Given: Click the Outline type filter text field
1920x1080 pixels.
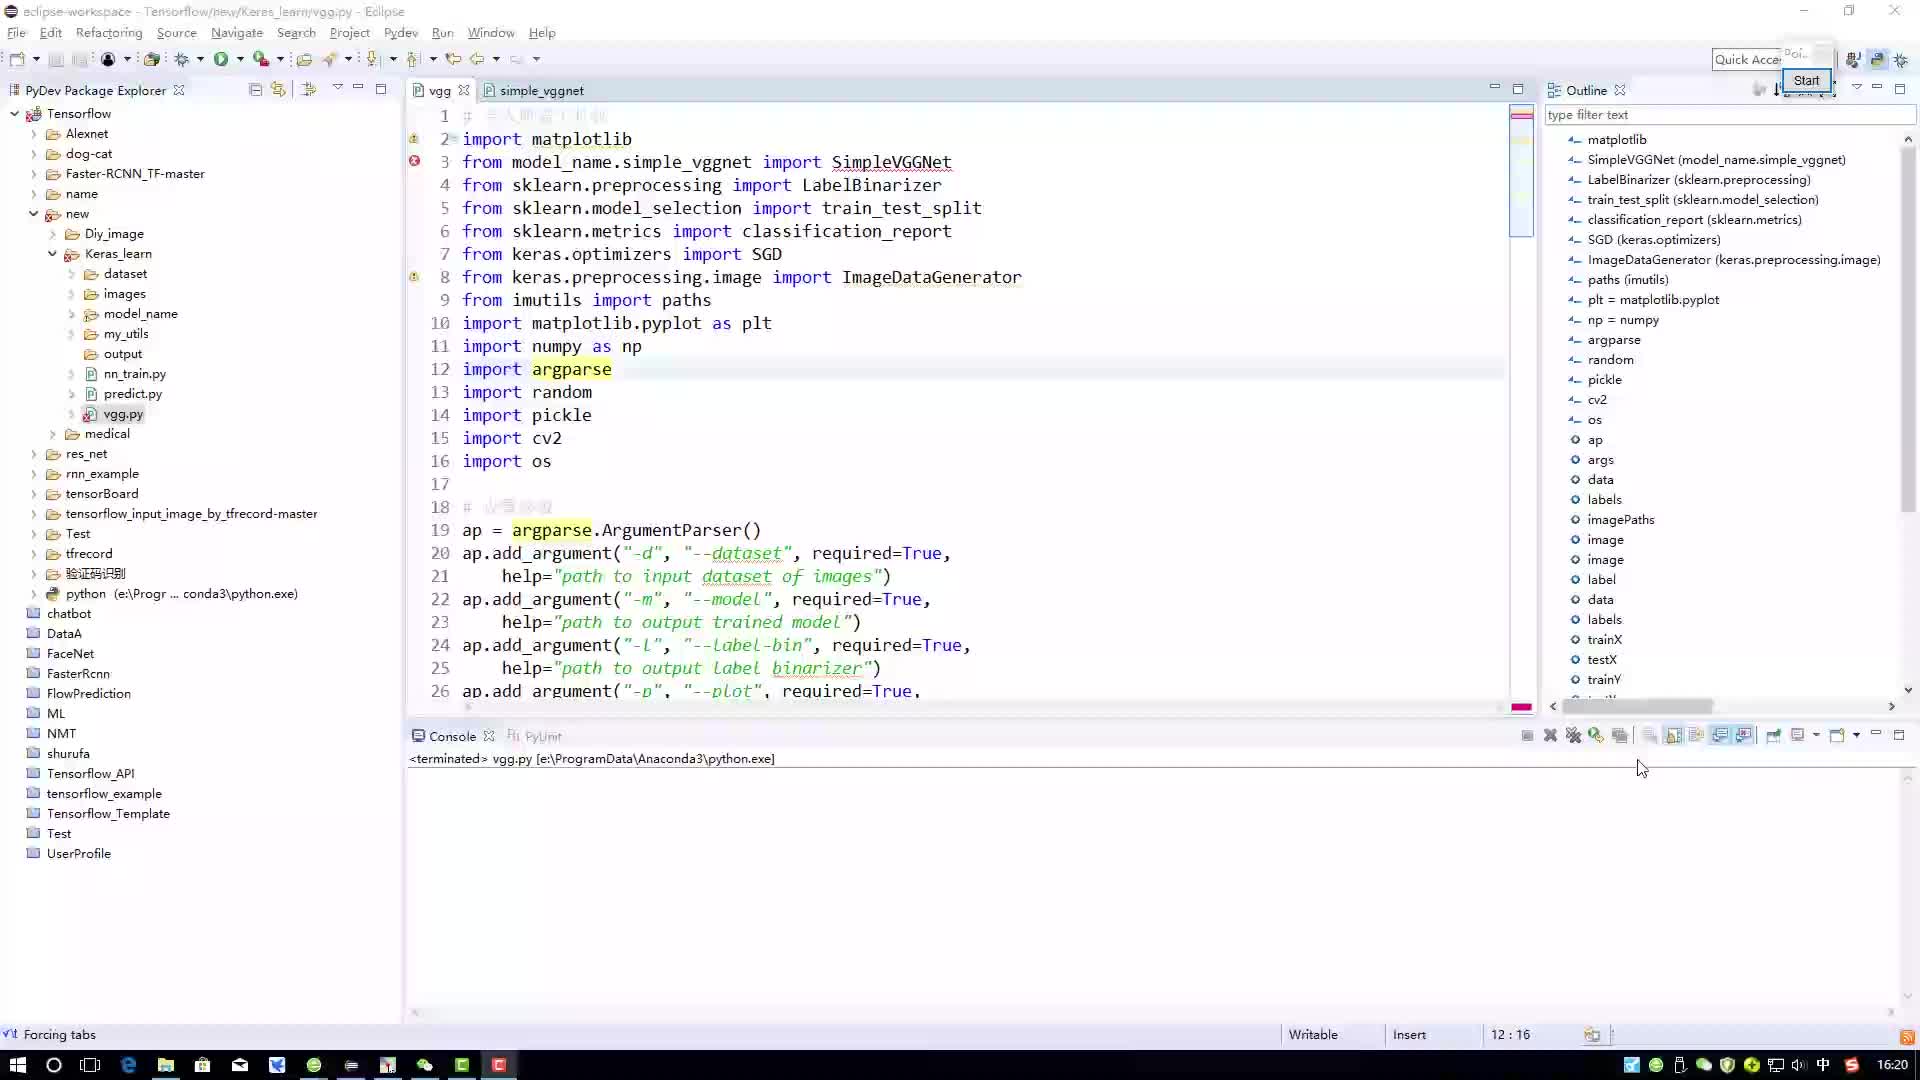Looking at the screenshot, I should (1728, 115).
